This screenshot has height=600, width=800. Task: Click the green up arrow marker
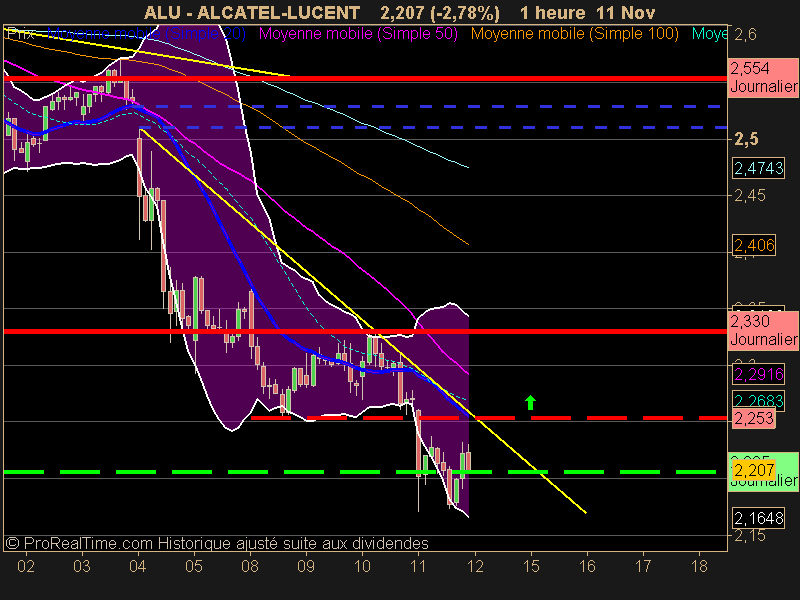click(x=531, y=403)
